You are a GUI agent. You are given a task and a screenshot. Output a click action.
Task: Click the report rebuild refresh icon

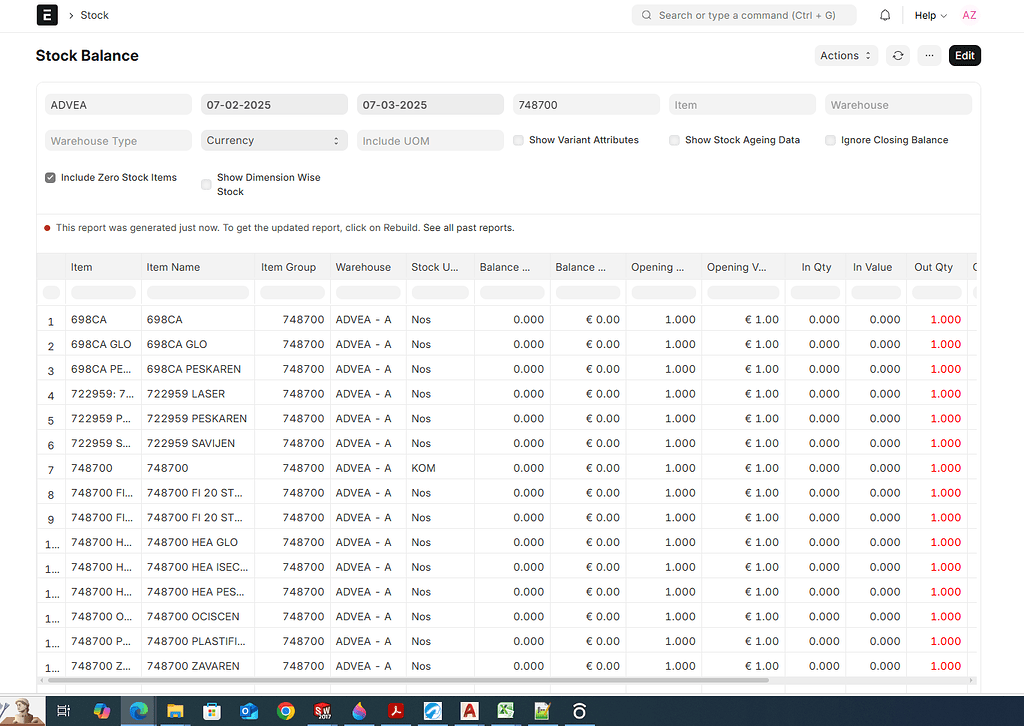(x=897, y=55)
